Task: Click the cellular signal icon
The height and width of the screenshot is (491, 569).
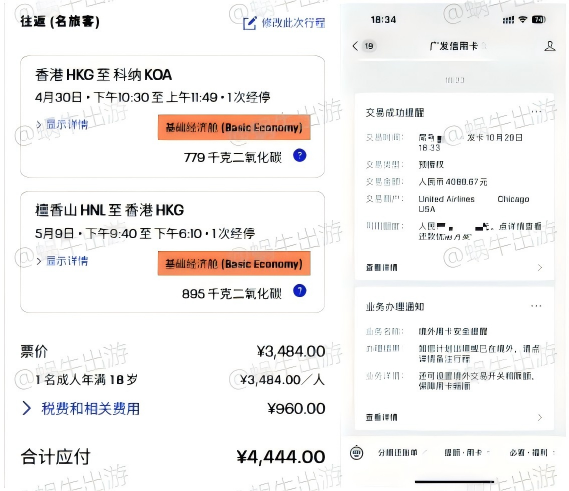Action: [508, 20]
